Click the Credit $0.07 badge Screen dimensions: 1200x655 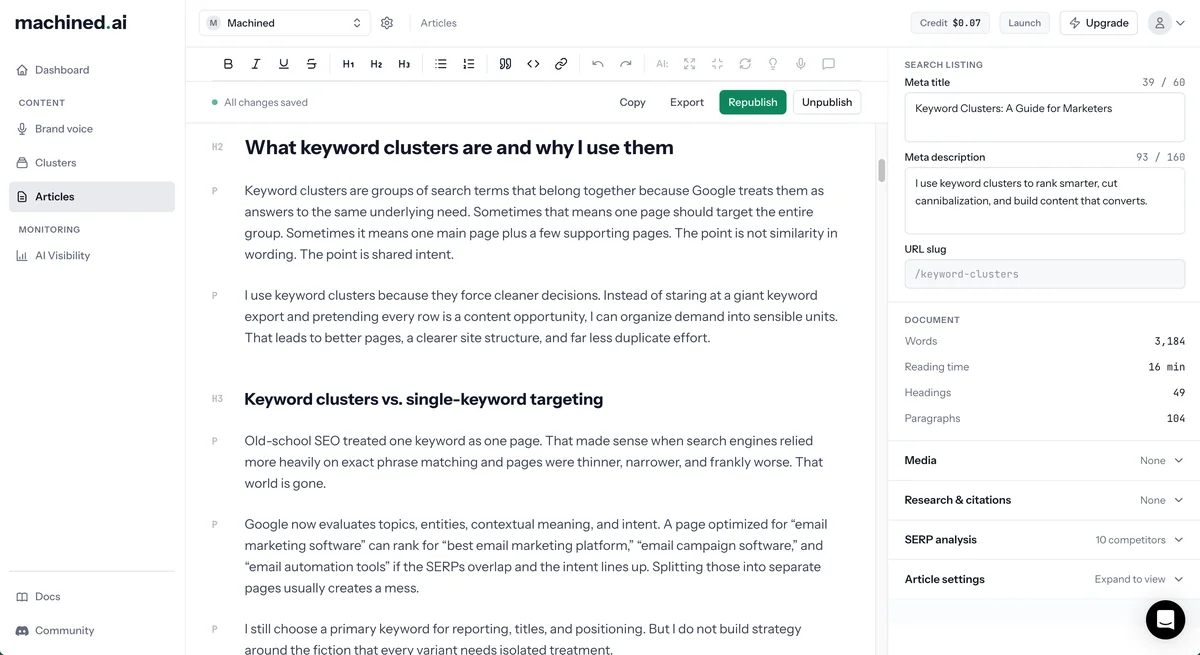950,23
